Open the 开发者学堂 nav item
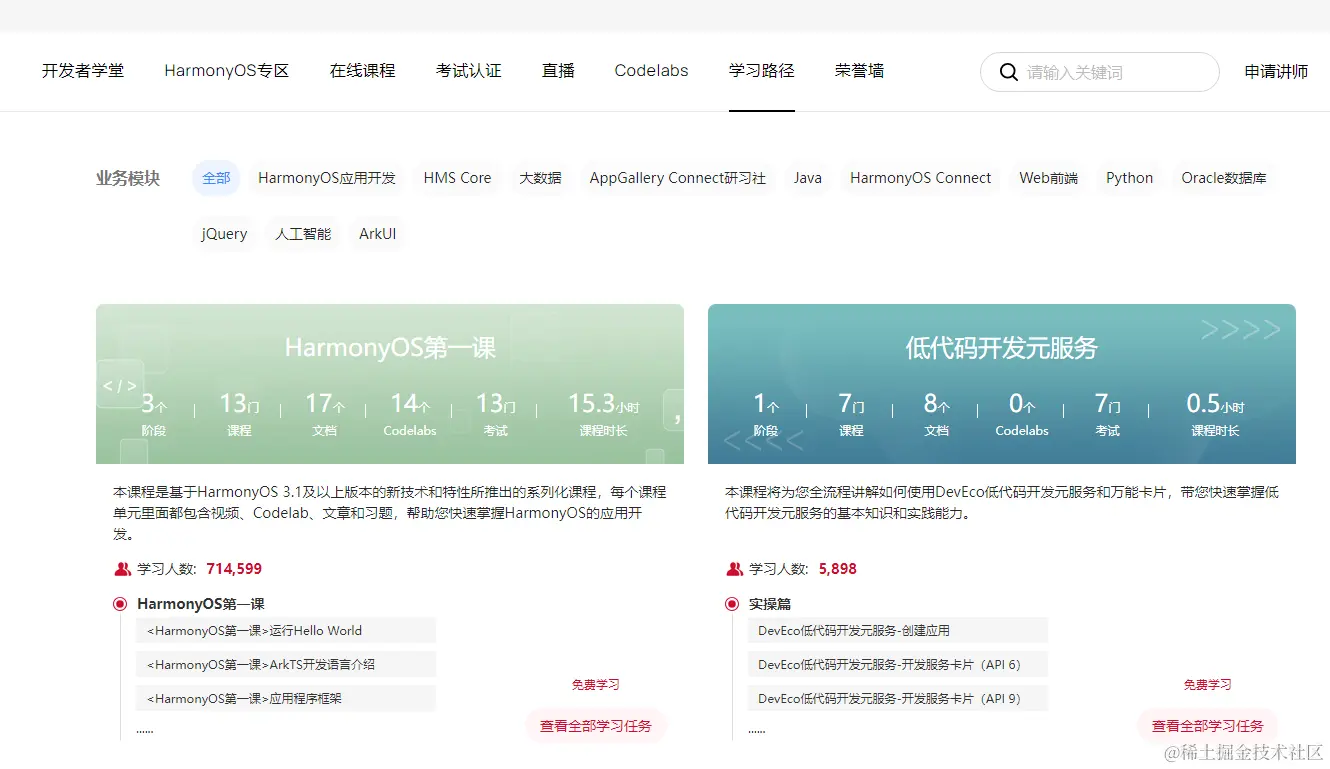 [x=83, y=71]
